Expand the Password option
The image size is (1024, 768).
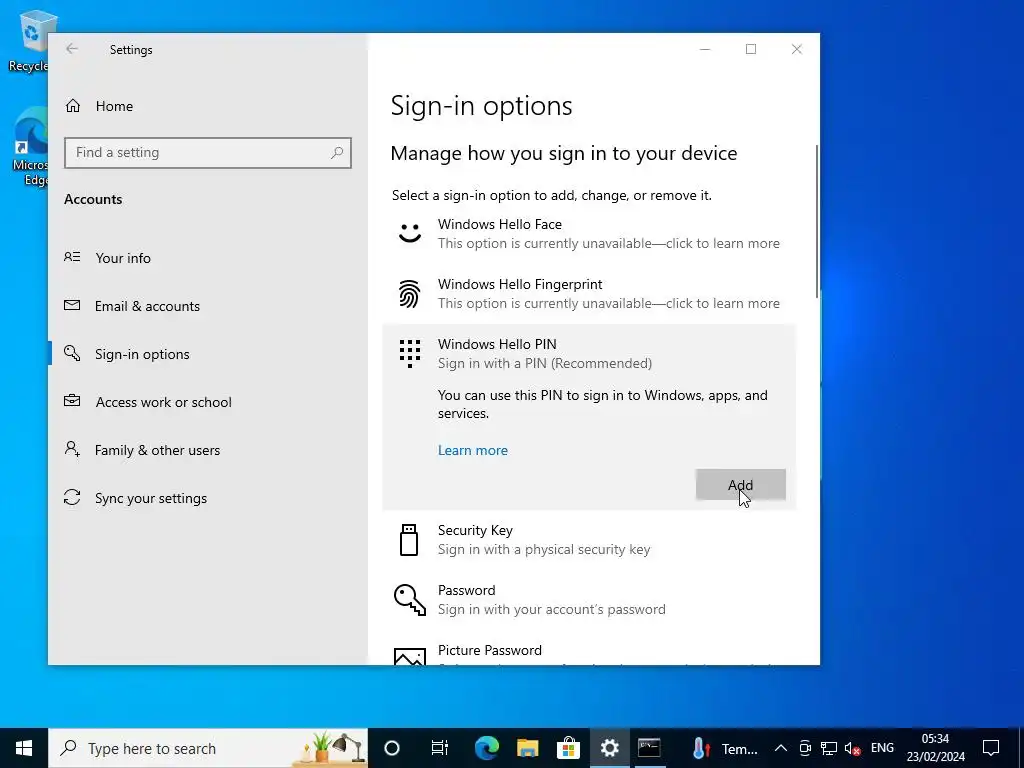point(589,600)
